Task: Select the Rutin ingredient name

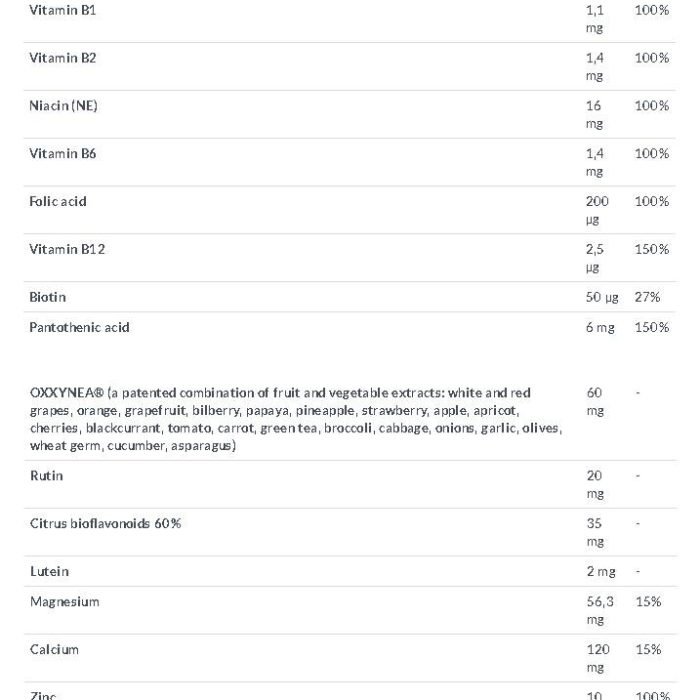Action: (x=46, y=475)
